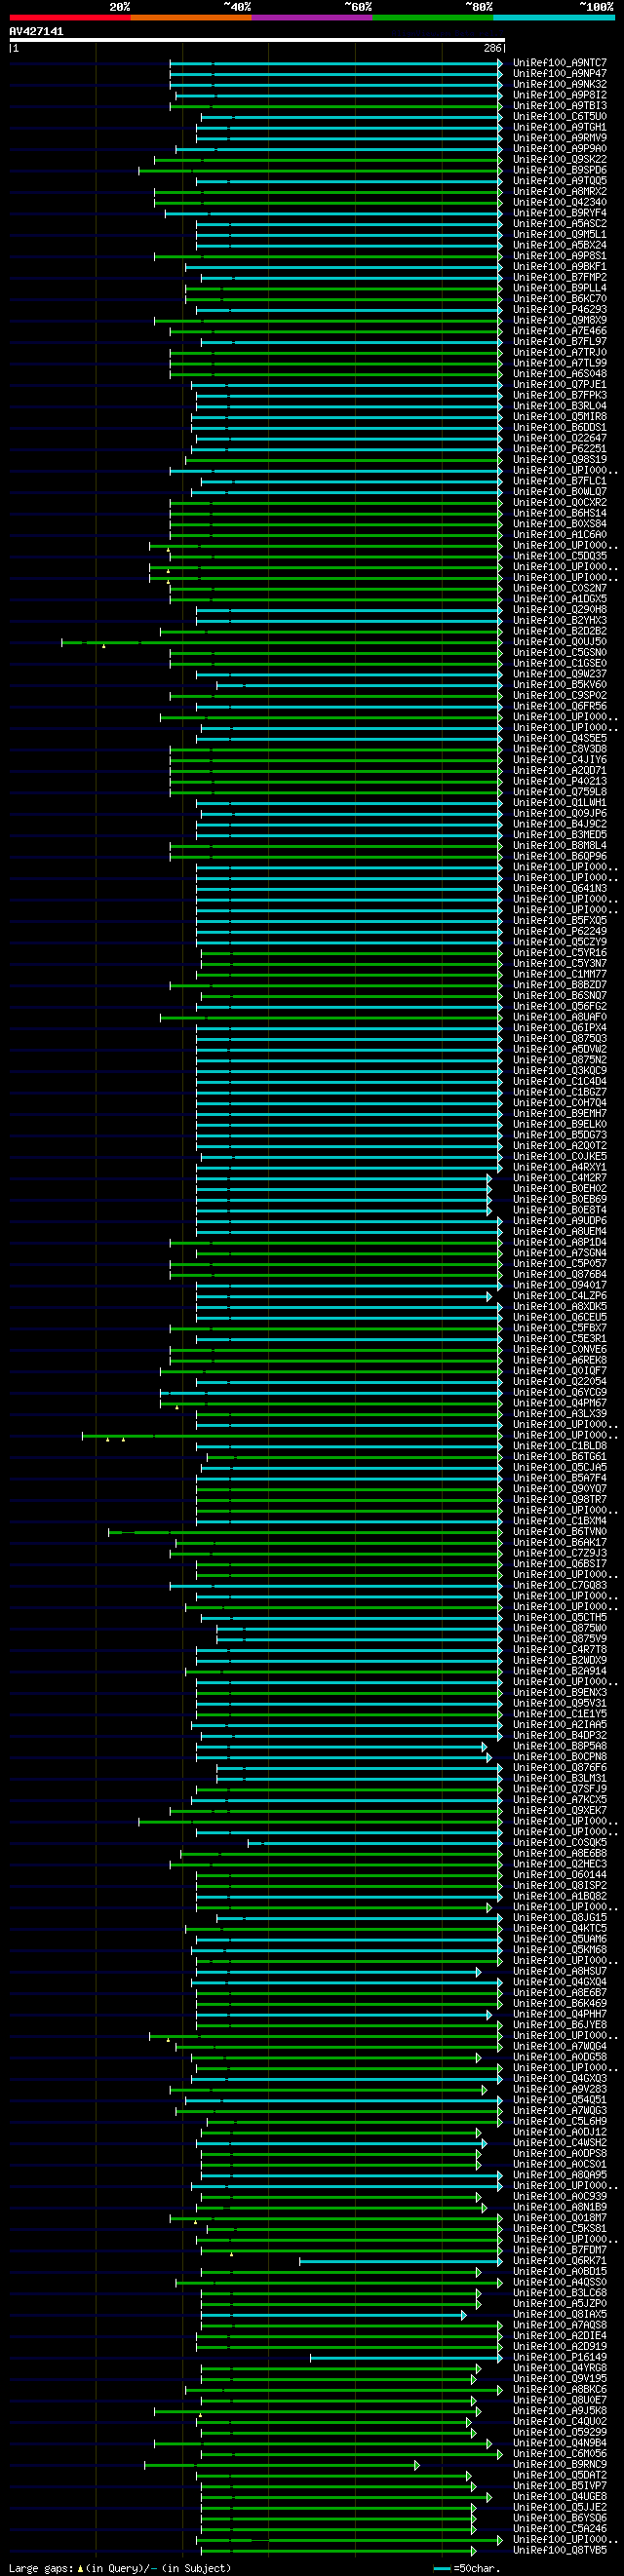Open hit UniRef100_C6T5U0
Screen dimensions: 624x2576
pos(560,117)
